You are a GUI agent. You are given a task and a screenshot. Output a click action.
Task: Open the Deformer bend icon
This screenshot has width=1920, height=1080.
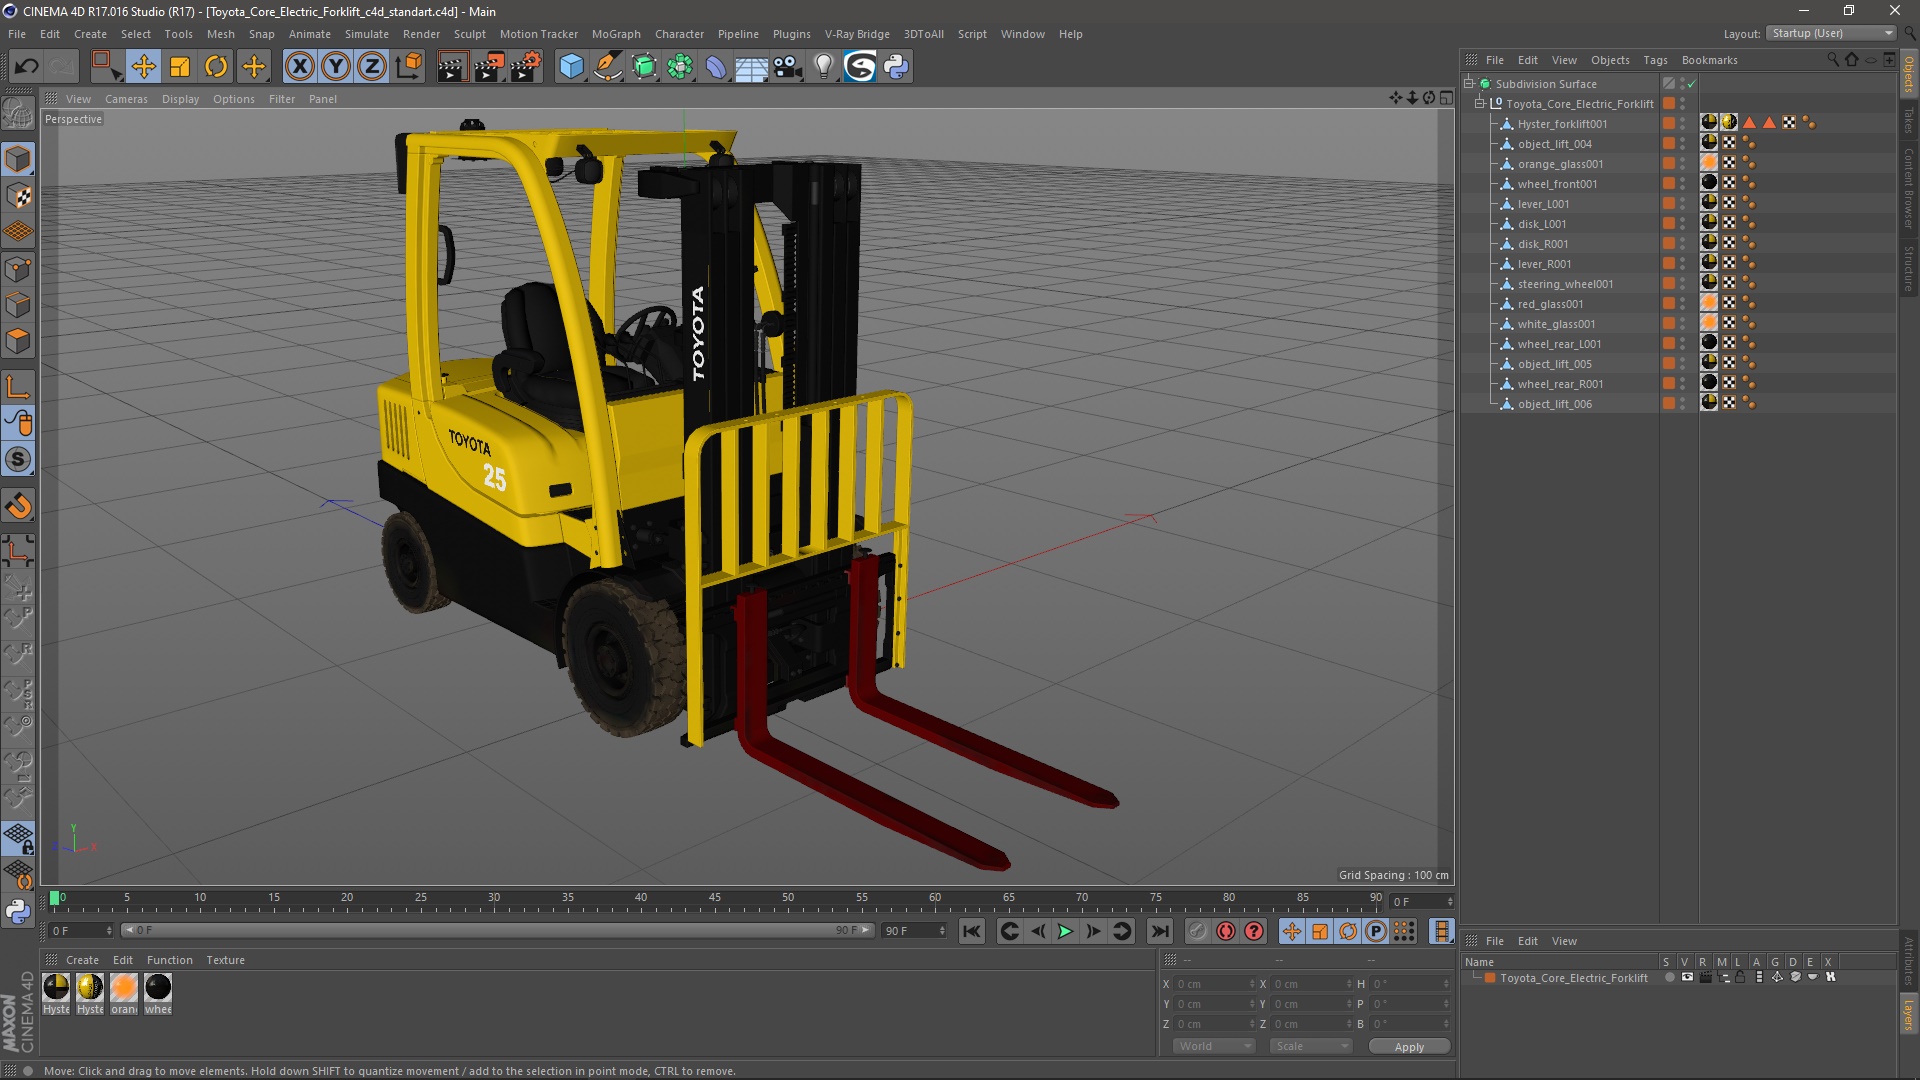716,67
